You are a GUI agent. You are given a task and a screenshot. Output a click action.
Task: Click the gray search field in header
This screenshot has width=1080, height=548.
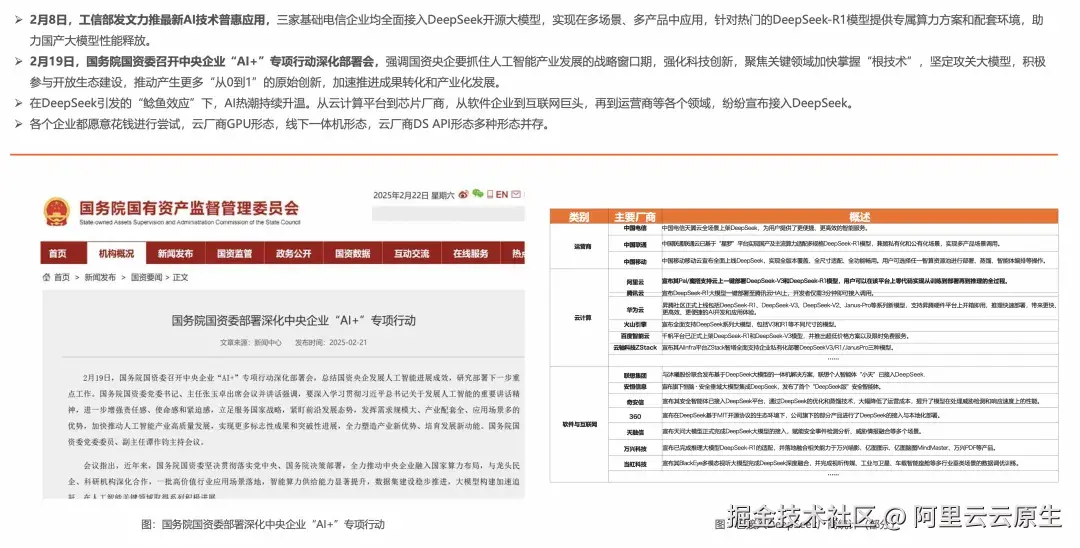pos(448,213)
